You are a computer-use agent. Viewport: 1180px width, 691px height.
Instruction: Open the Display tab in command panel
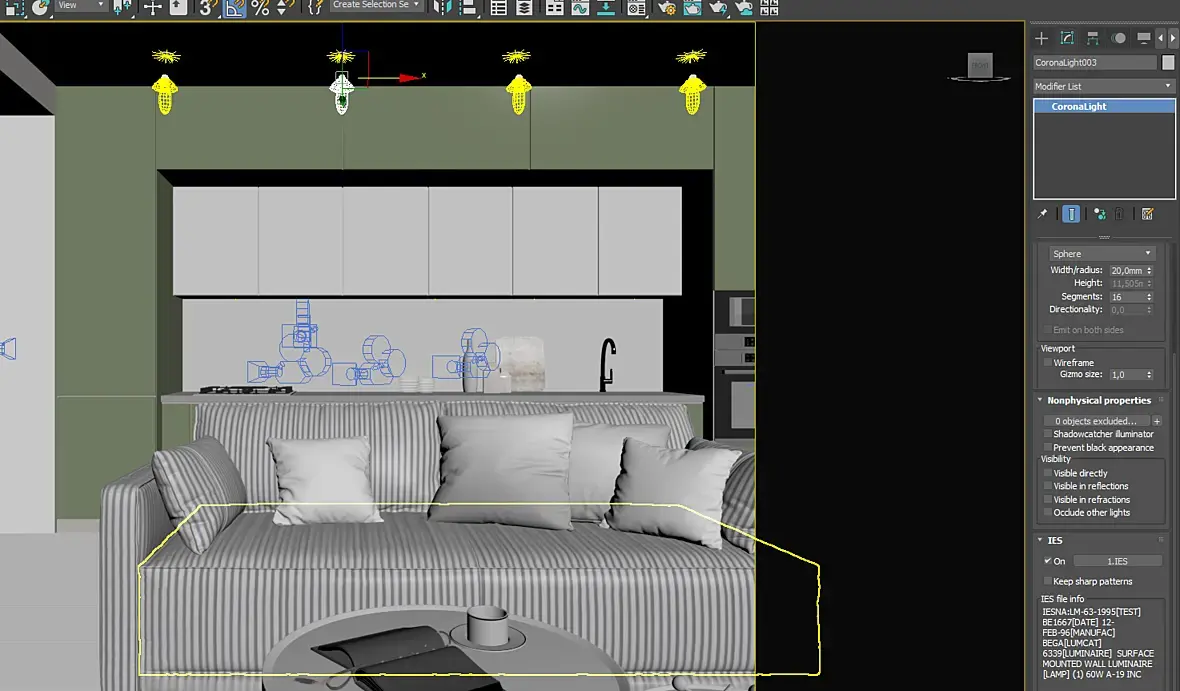tap(1144, 38)
